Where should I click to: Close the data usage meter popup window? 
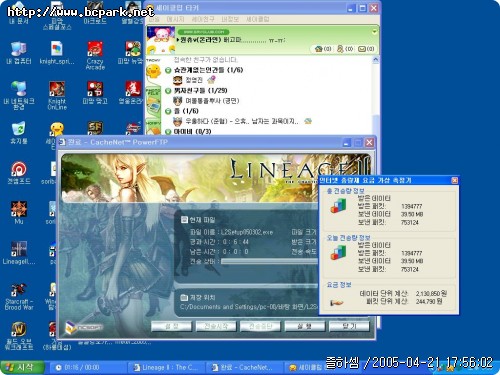click(x=454, y=180)
